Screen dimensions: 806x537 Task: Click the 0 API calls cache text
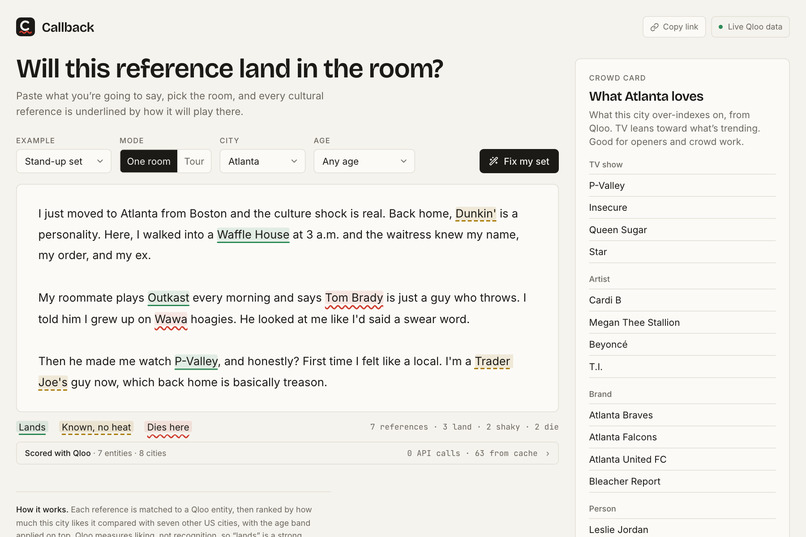[x=472, y=453]
